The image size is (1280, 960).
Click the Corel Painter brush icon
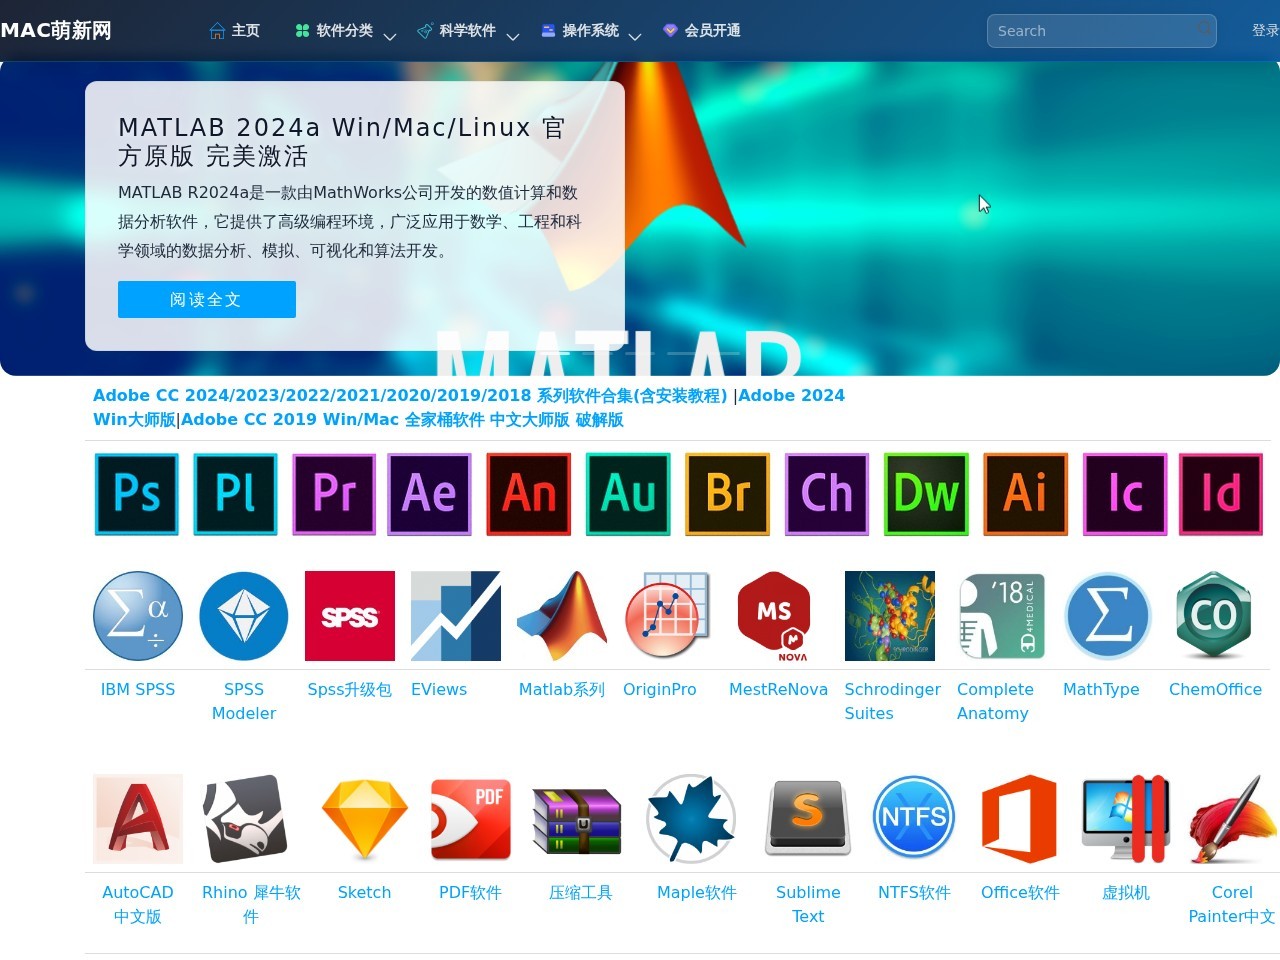point(1232,819)
